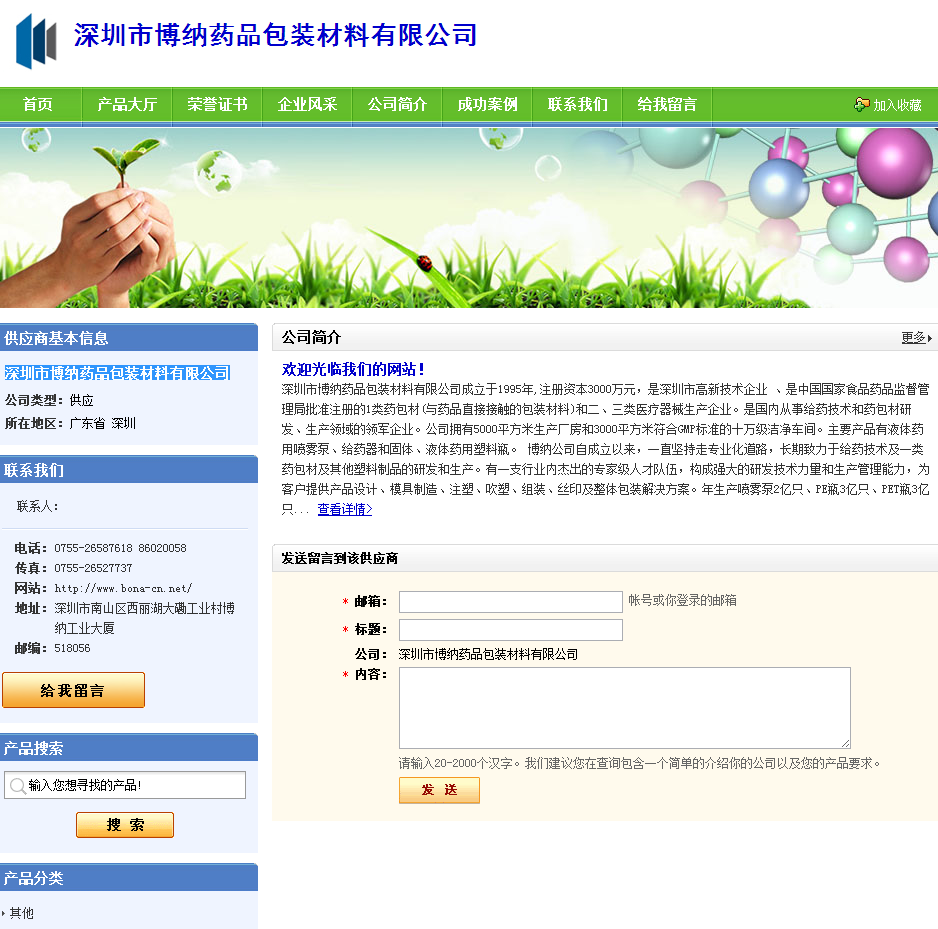This screenshot has width=938, height=929.
Task: Click the 产品分类 panel header
Action: [x=129, y=878]
